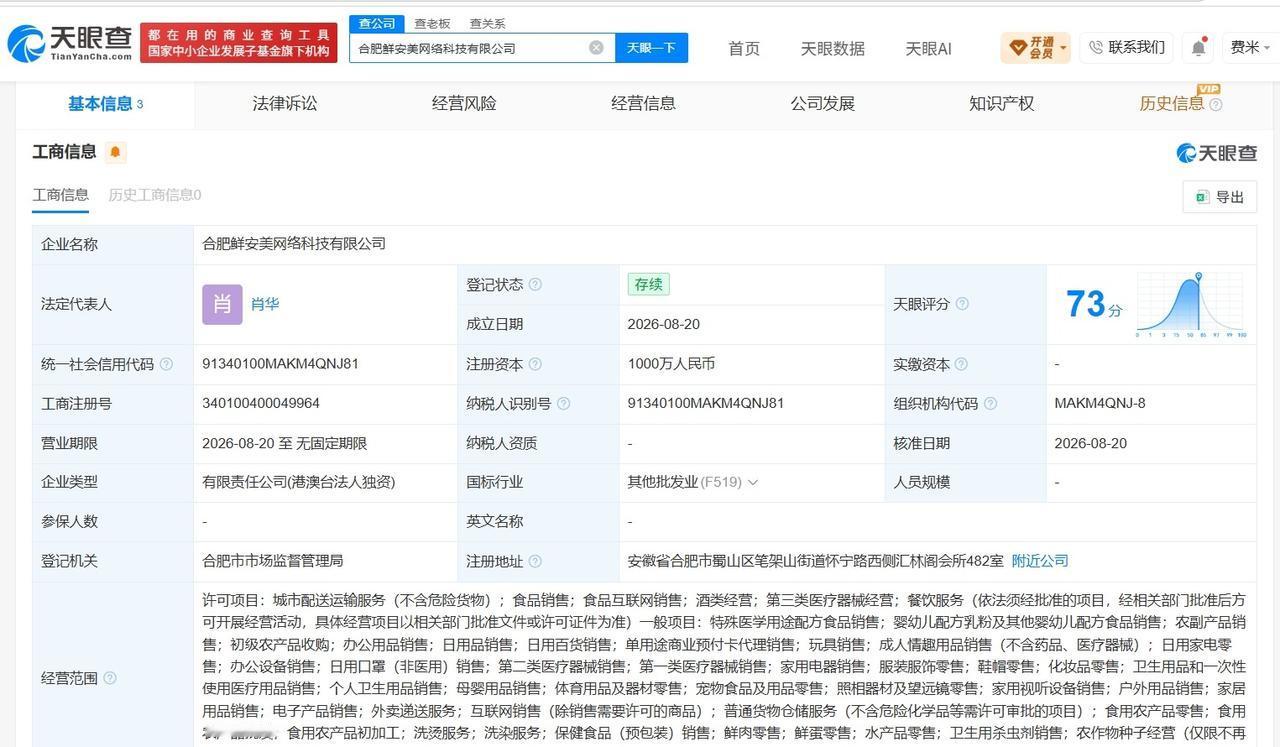
Task: Expand 其他批发业 (F519) industry chevron
Action: (753, 482)
